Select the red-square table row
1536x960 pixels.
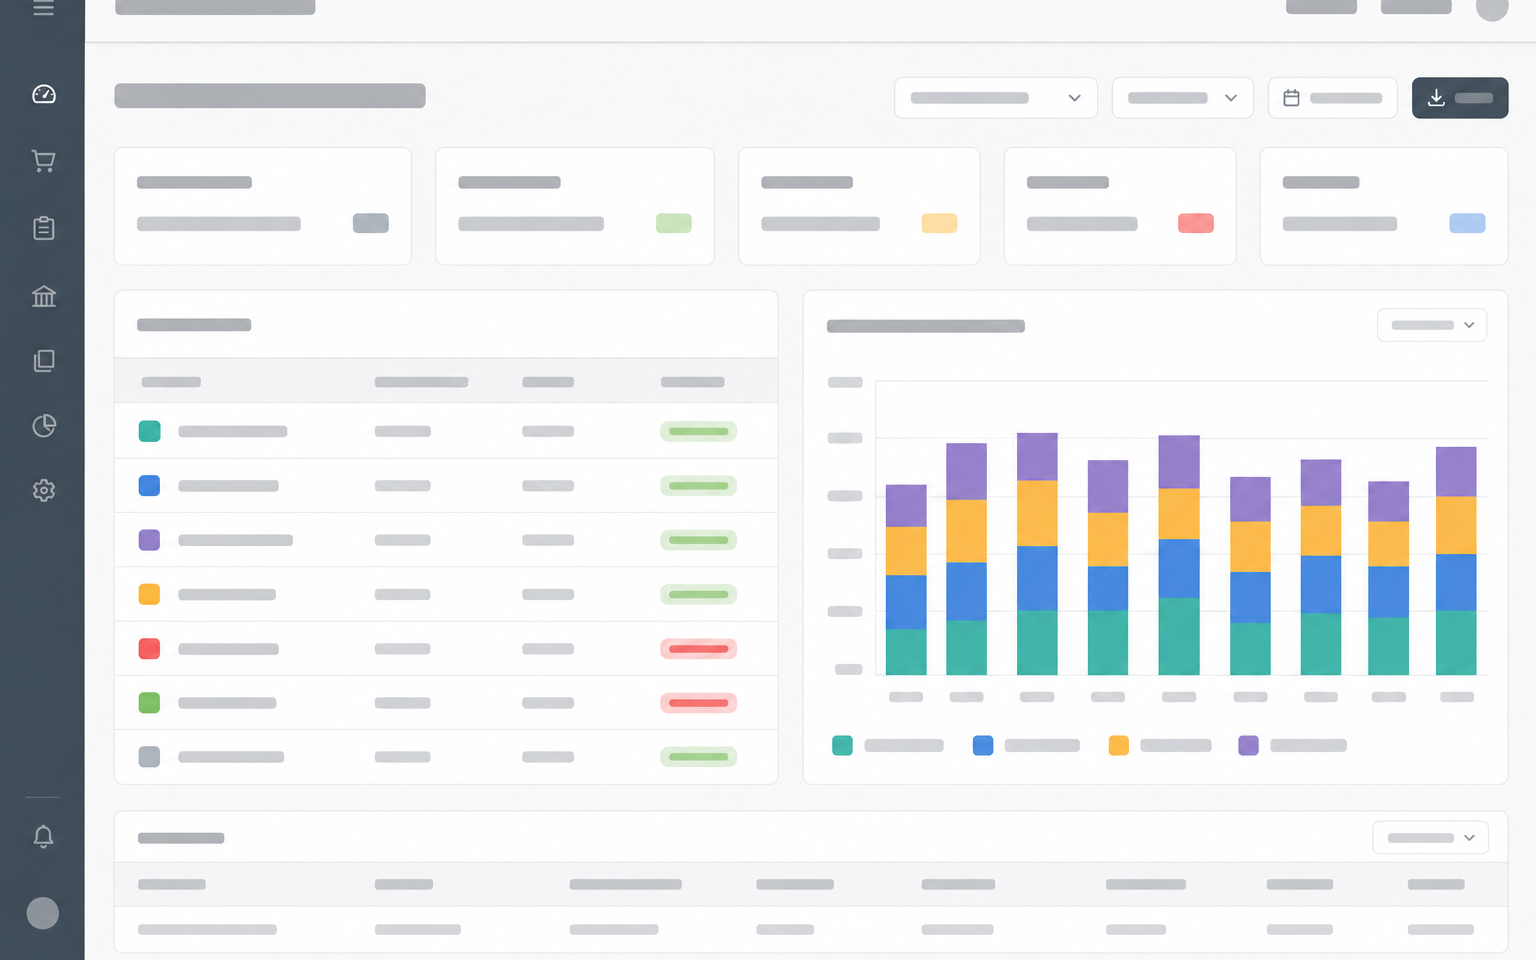pos(446,649)
